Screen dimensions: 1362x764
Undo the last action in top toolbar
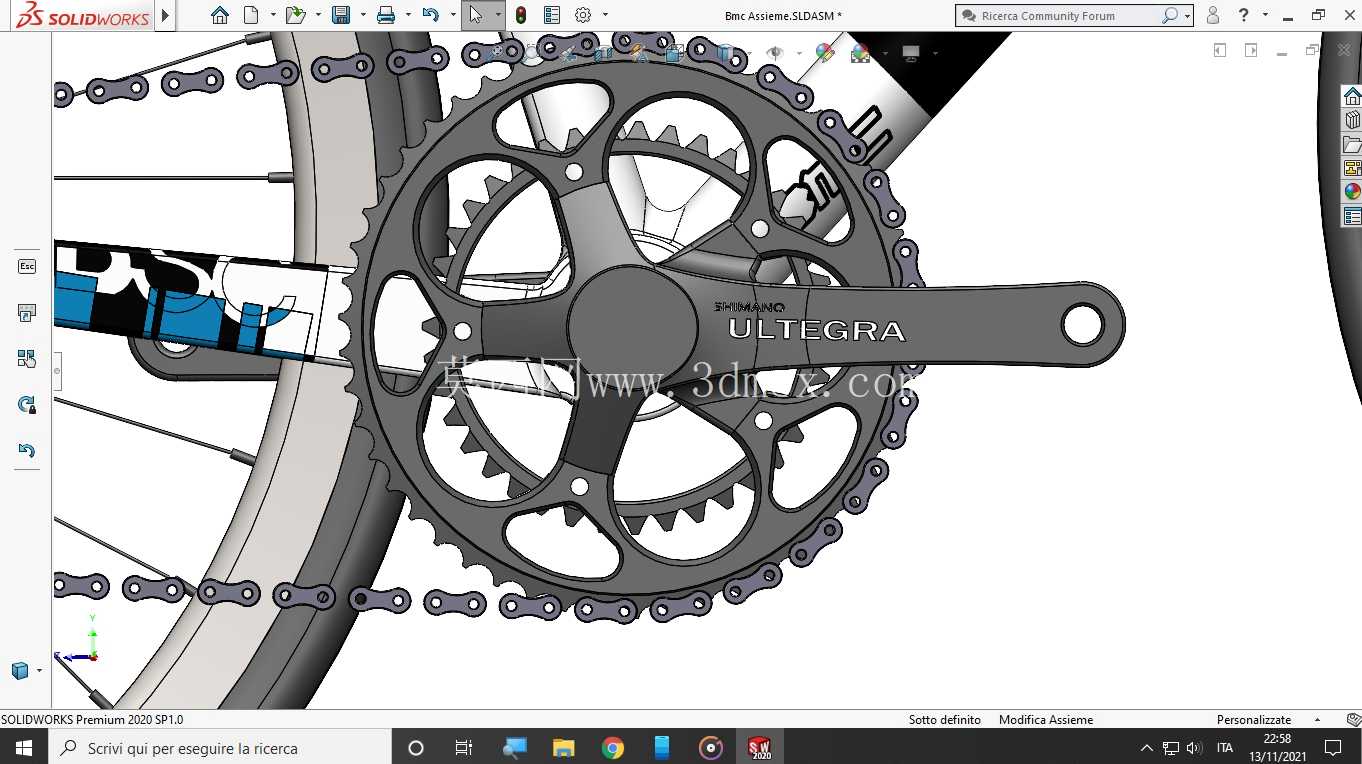click(x=431, y=15)
